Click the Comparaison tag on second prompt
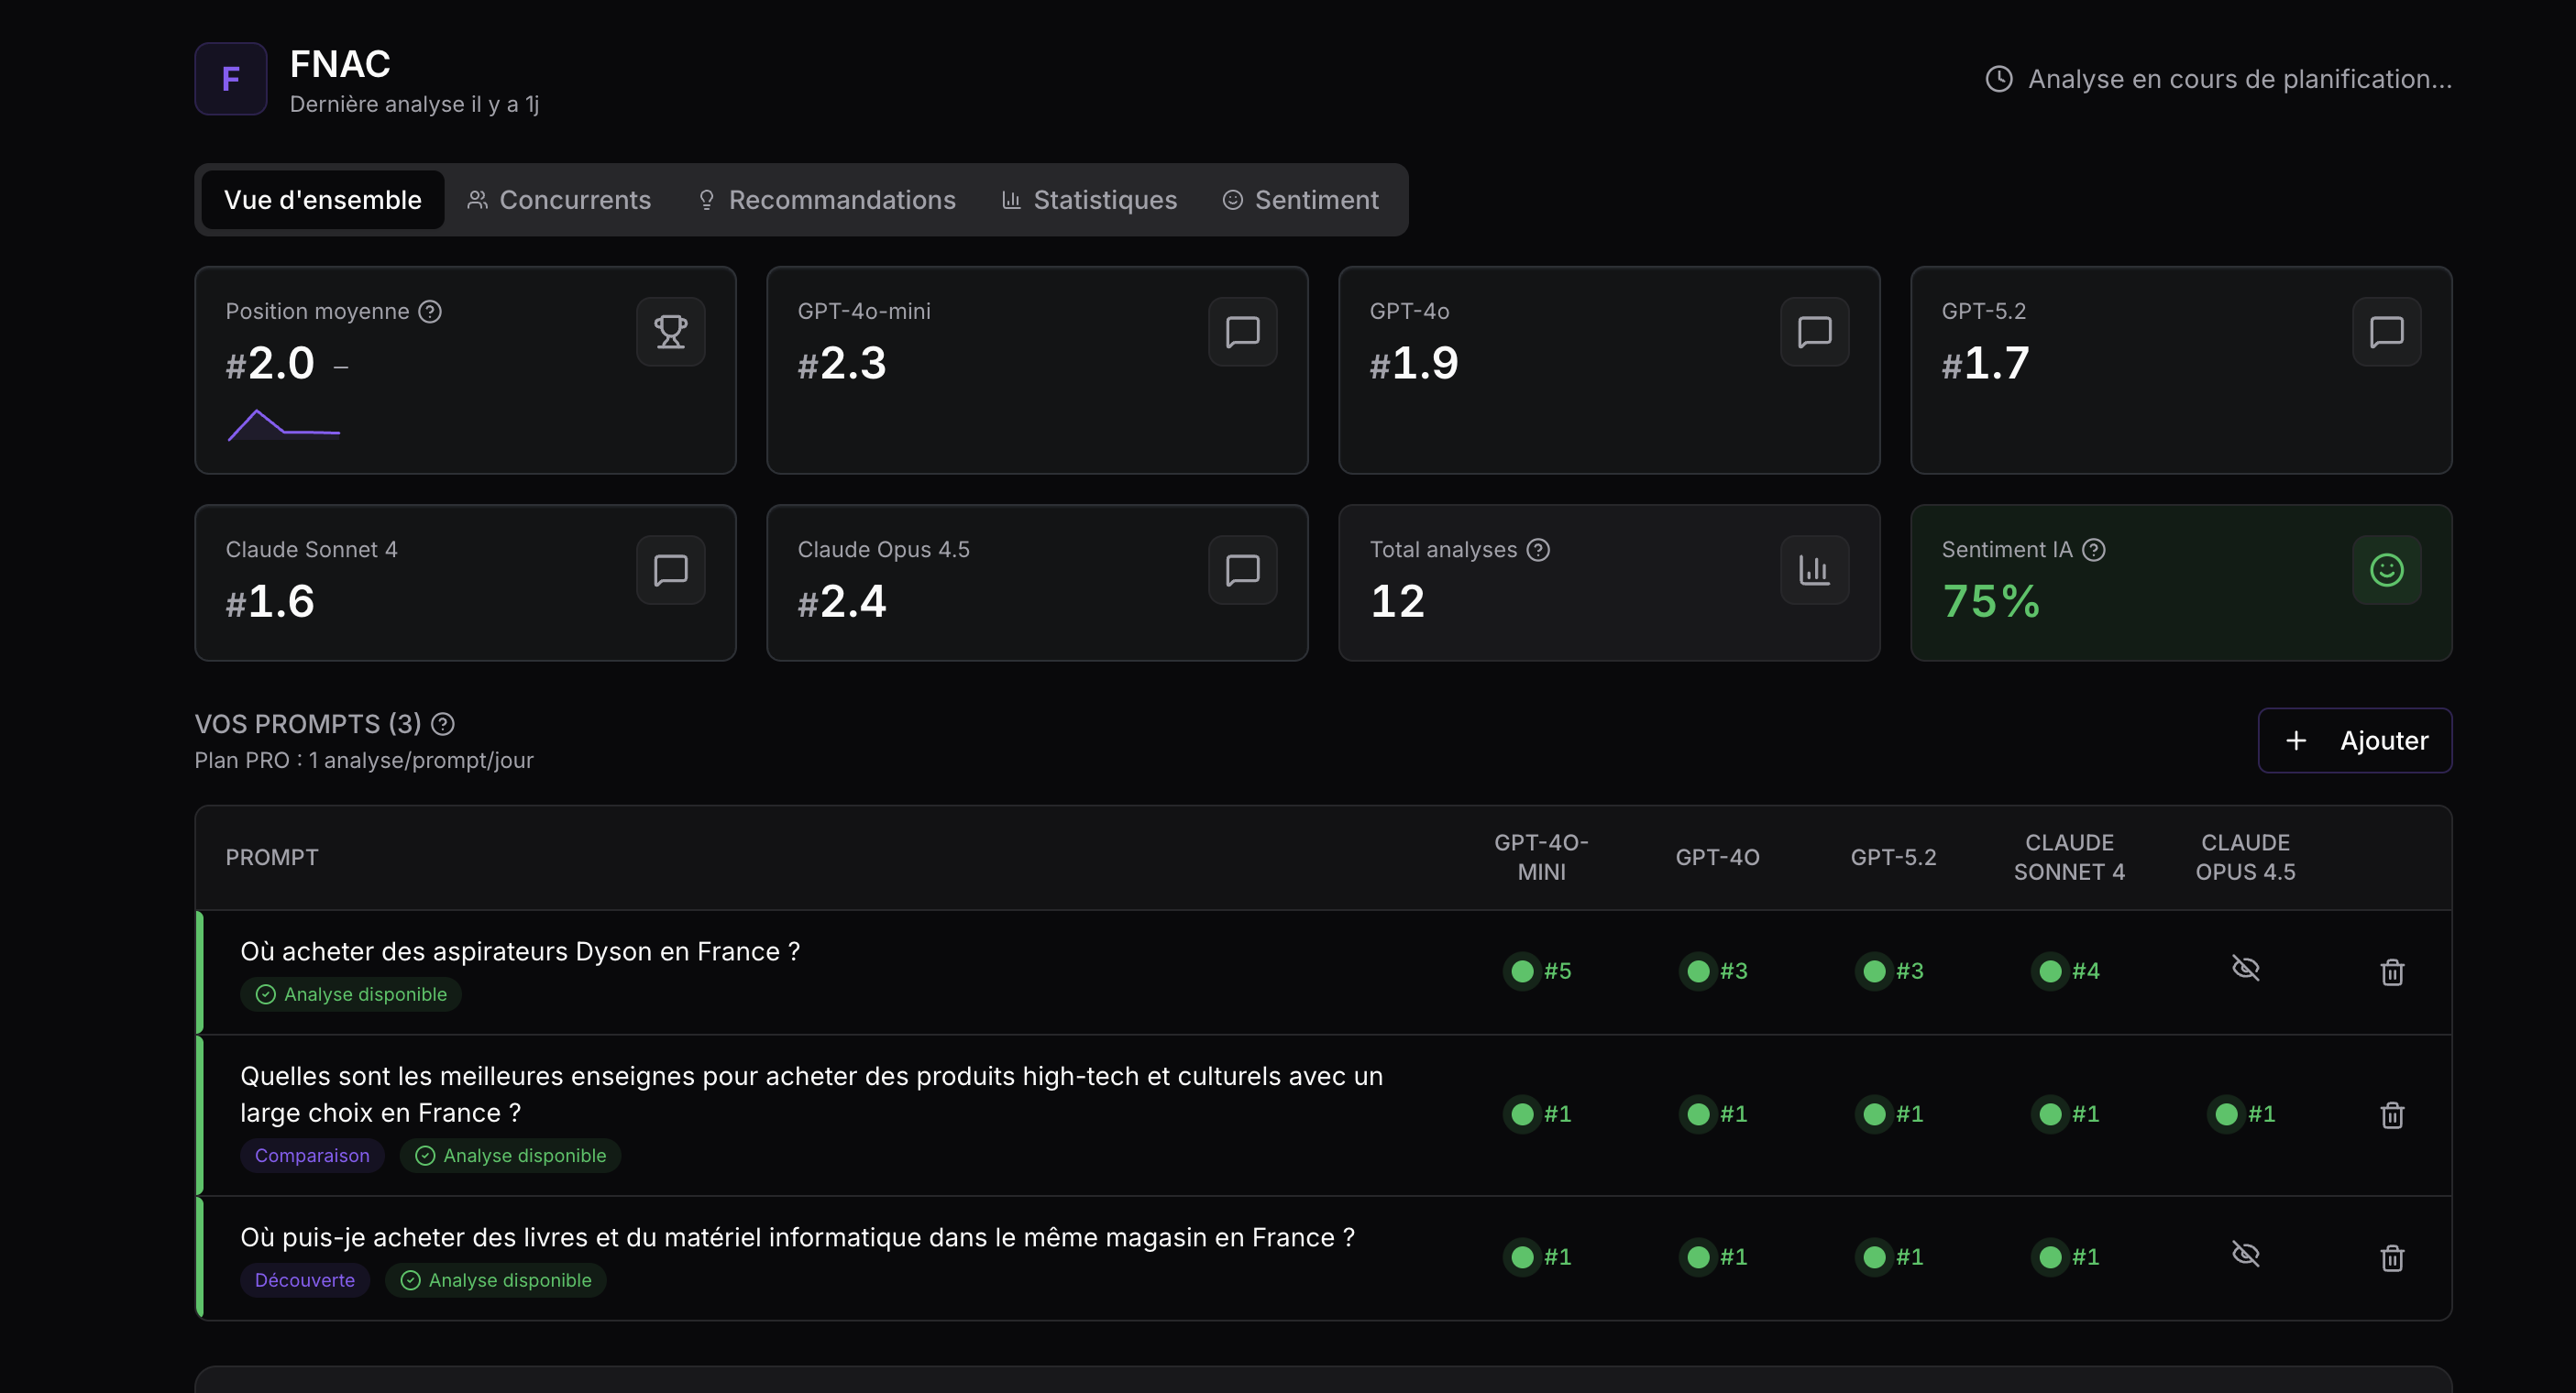Image resolution: width=2576 pixels, height=1393 pixels. click(312, 1155)
